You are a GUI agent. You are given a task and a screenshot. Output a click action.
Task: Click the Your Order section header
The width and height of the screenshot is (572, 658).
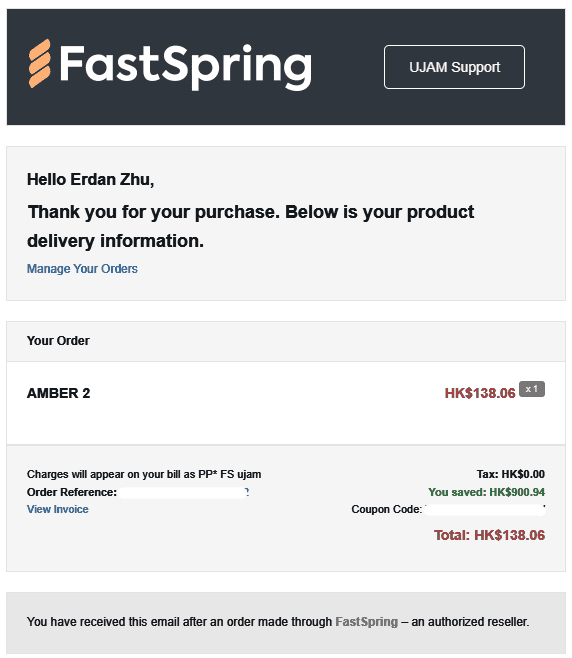pos(58,340)
